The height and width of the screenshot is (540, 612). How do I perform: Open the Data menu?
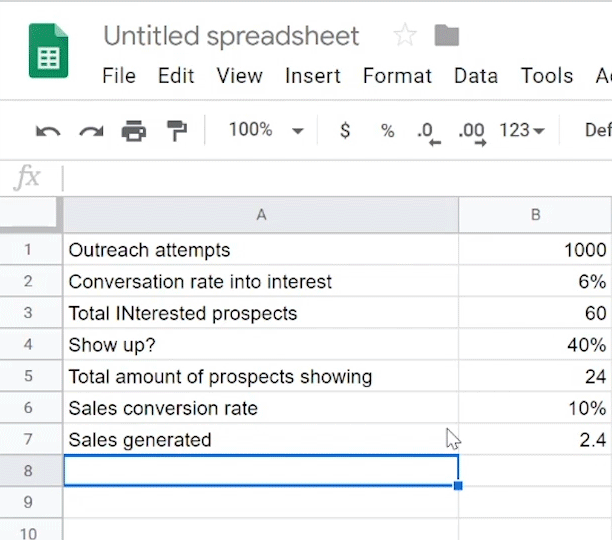point(476,76)
